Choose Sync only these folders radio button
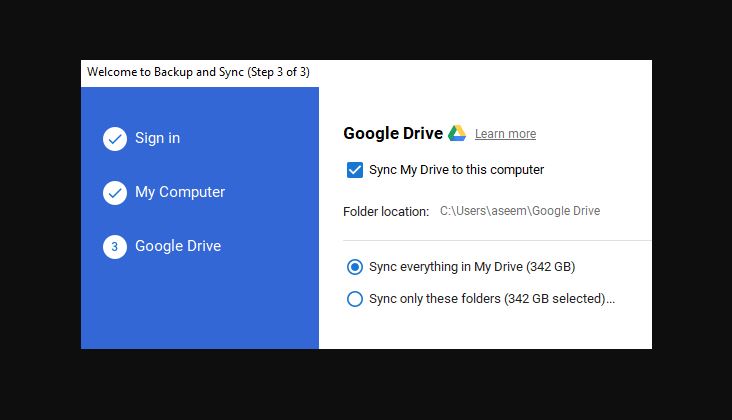Screen dimensions: 732x420 [x=355, y=299]
